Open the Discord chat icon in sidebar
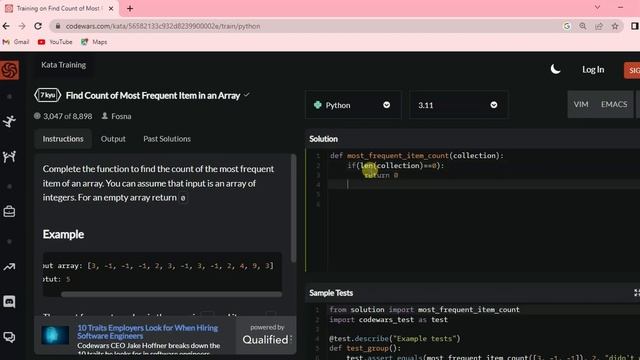 click(9, 302)
